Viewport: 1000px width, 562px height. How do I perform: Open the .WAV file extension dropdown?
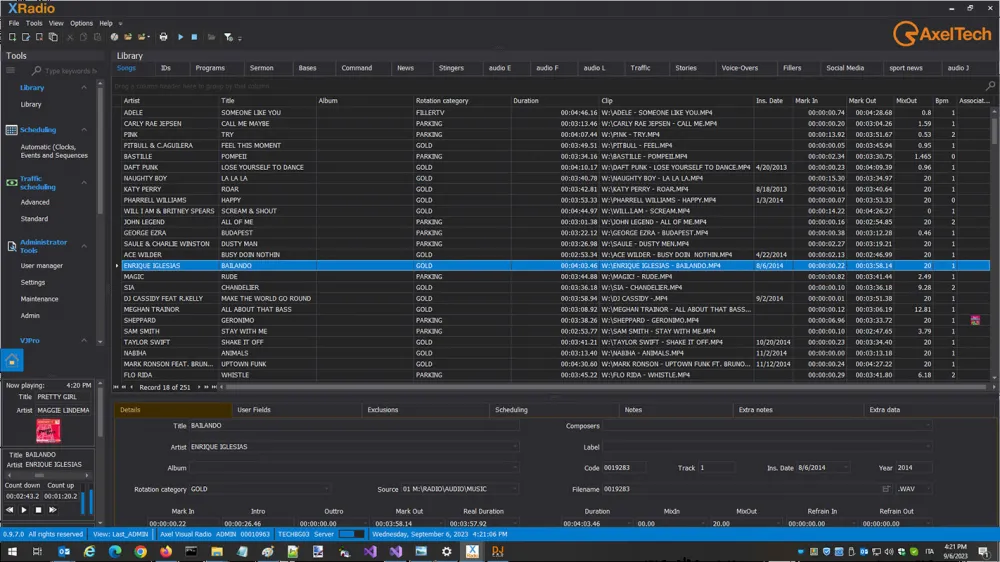click(x=927, y=489)
